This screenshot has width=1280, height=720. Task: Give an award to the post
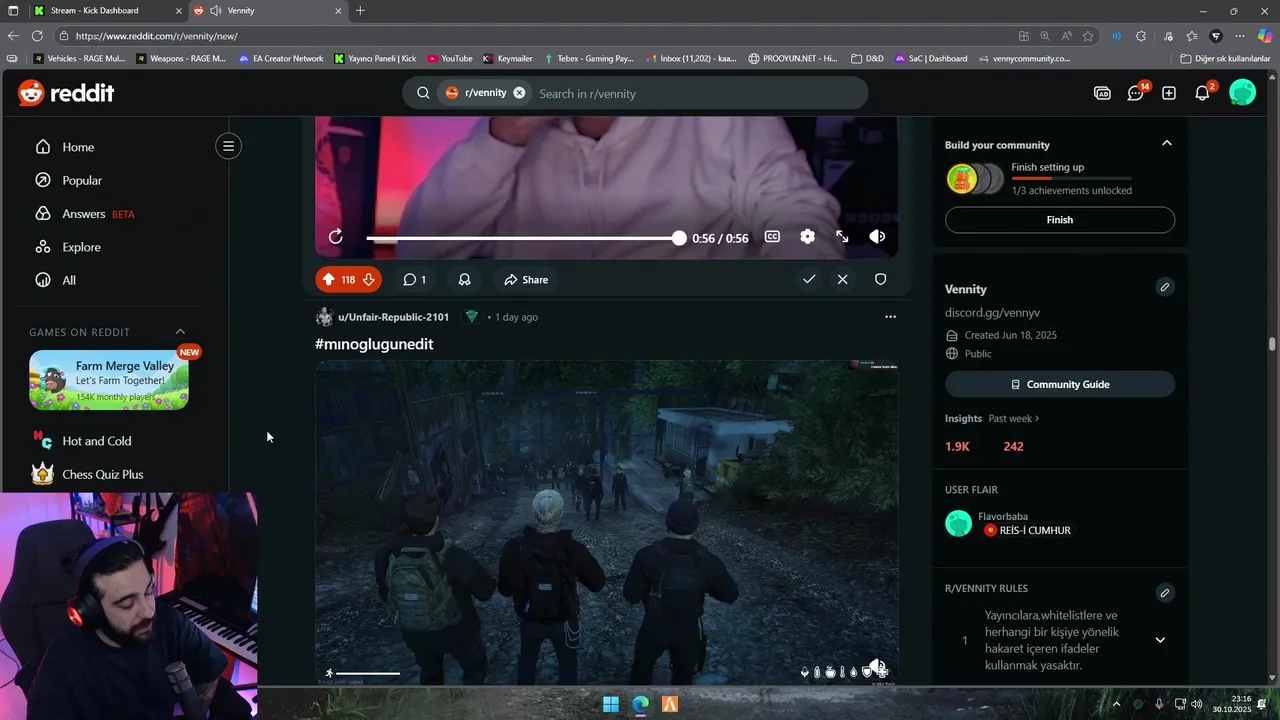click(464, 280)
